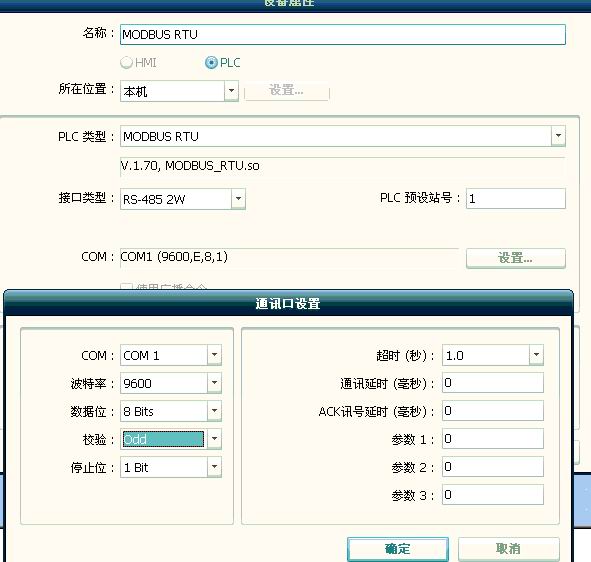
Task: Click the 取消 cancel button
Action: (508, 549)
